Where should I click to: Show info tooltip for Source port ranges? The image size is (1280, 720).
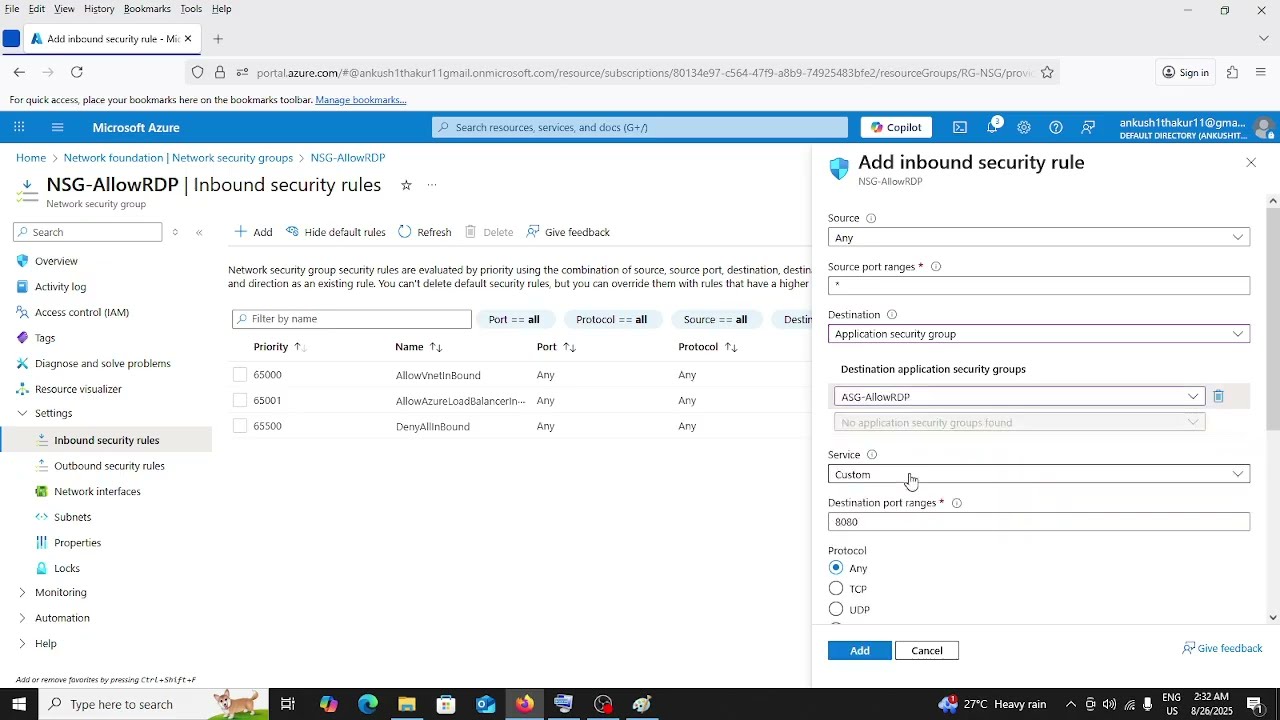[936, 267]
